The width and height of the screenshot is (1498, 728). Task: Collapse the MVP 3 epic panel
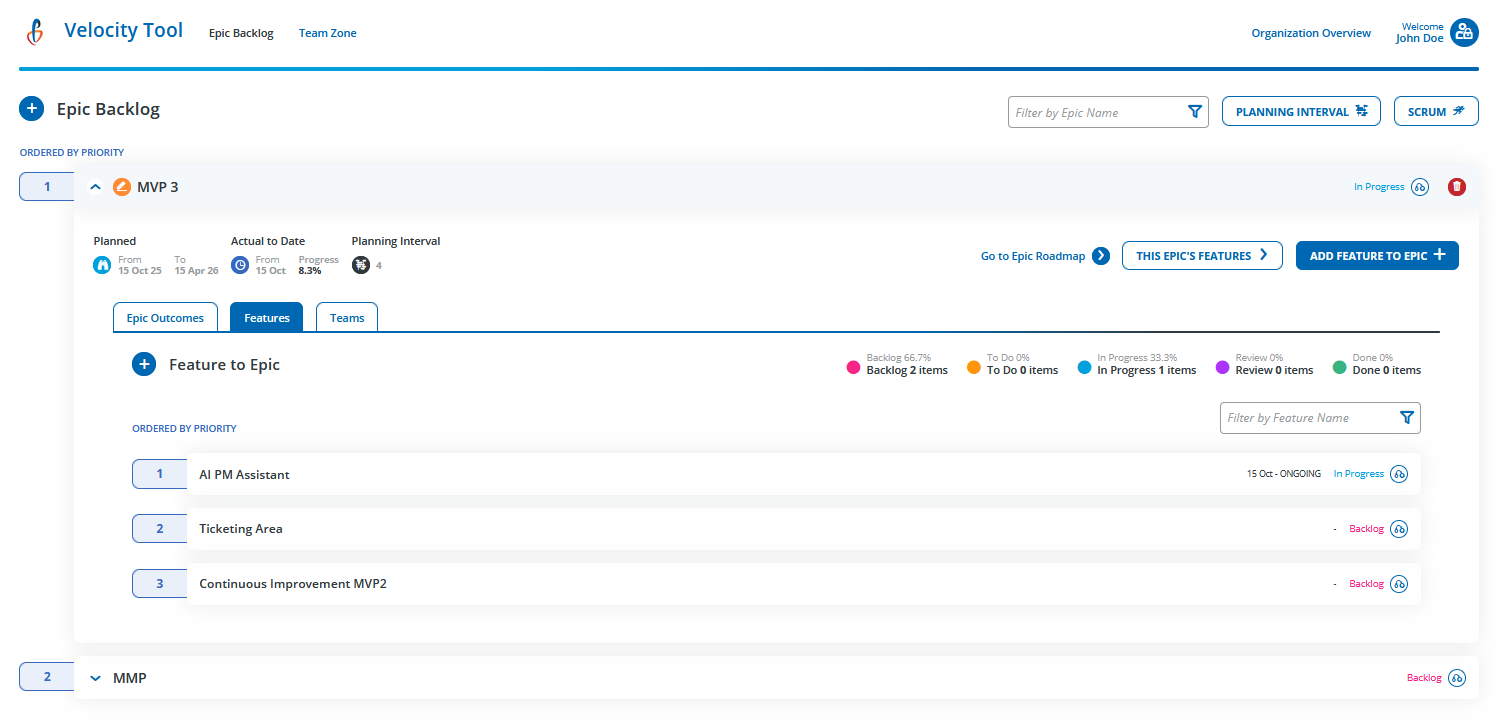click(x=95, y=186)
